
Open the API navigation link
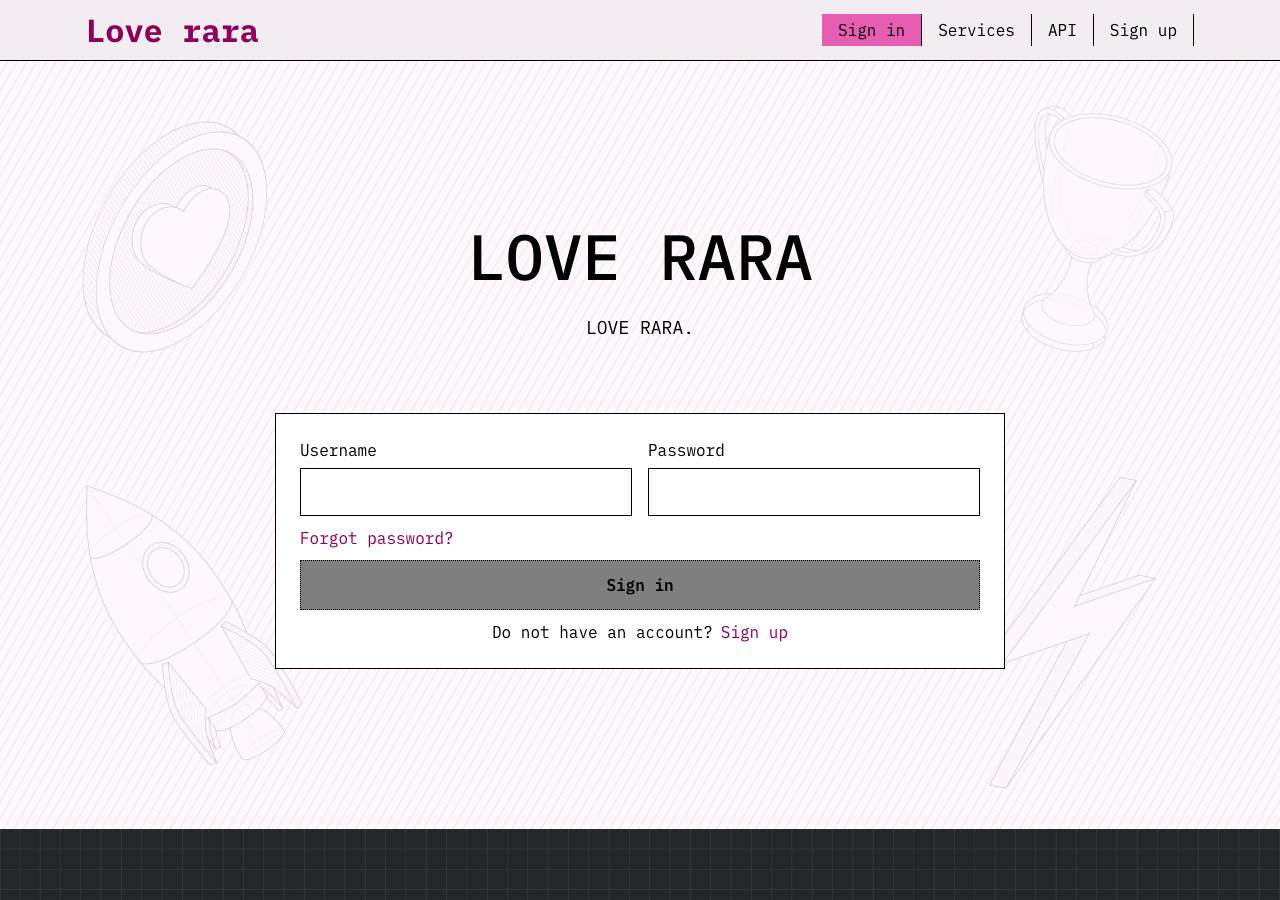[x=1062, y=30]
